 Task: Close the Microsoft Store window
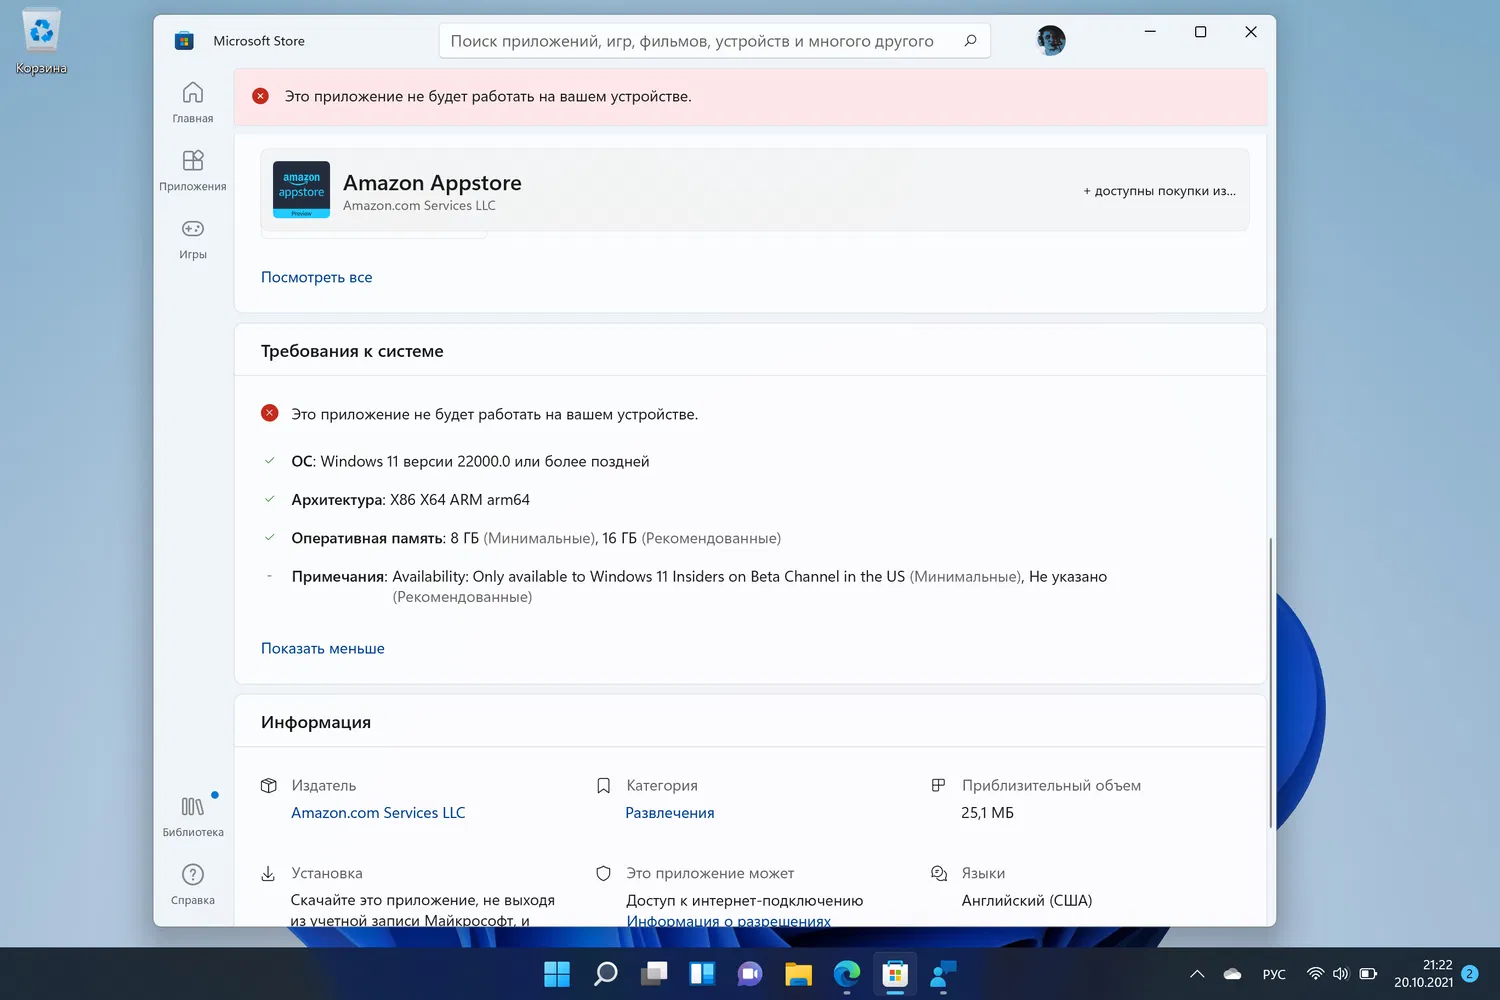pyautogui.click(x=1250, y=32)
